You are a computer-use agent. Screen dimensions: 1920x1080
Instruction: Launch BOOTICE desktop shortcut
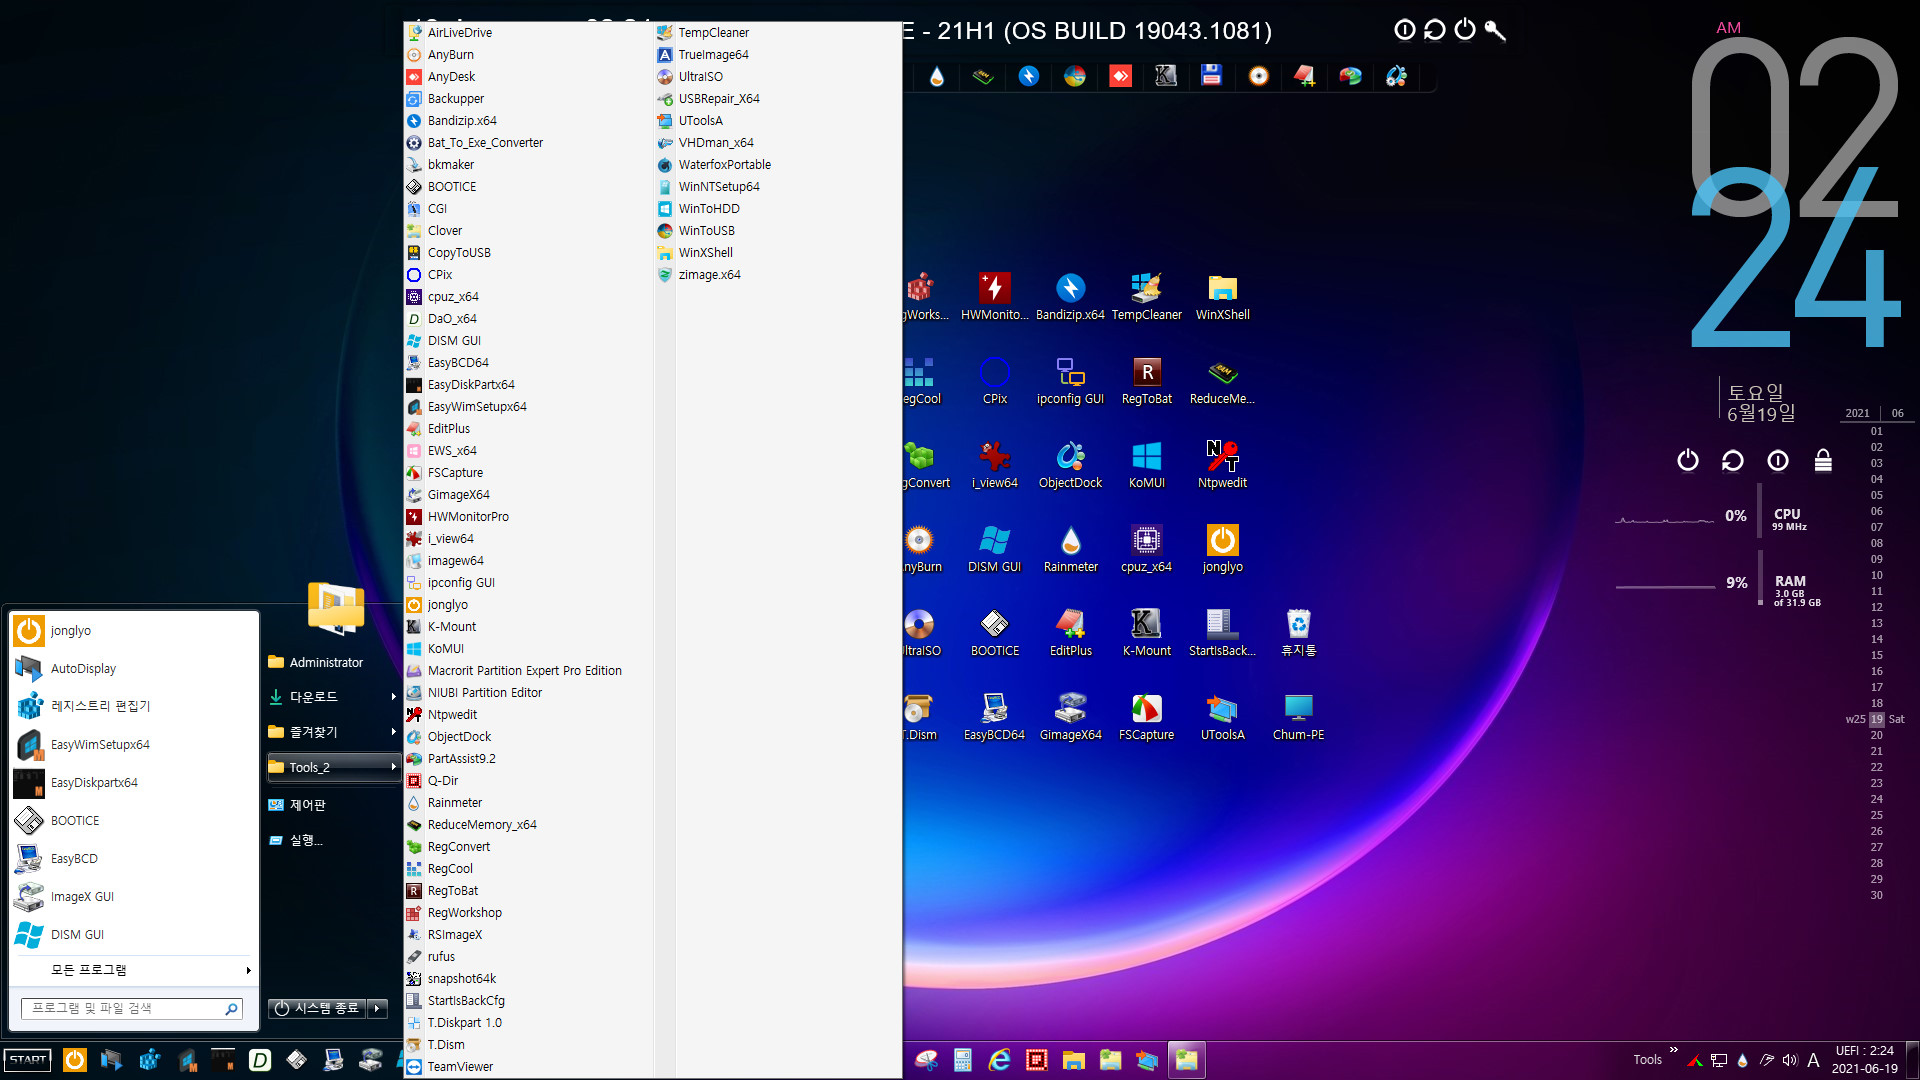tap(994, 632)
